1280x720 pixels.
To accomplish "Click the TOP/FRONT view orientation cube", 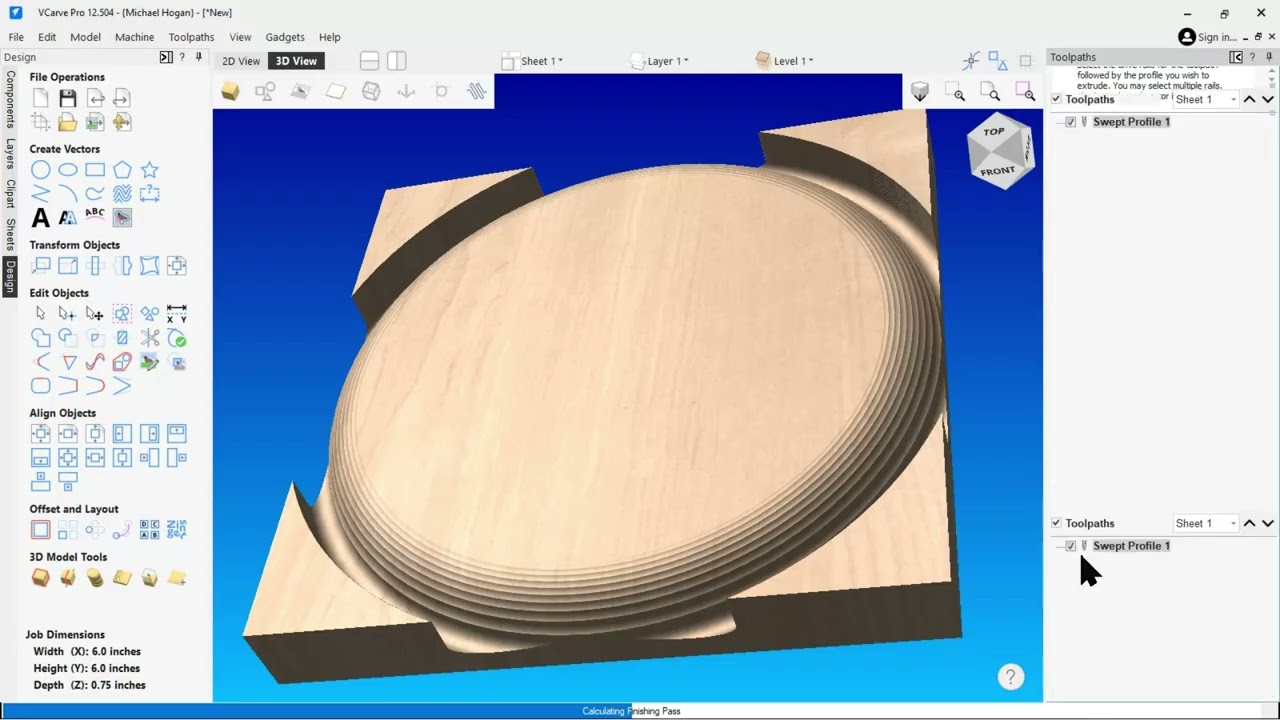I will (999, 150).
